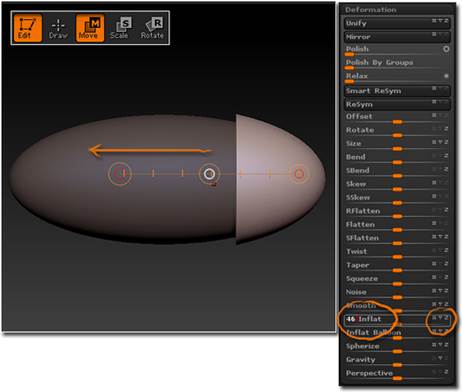Click the ReSym button
Screen dimensions: 462x392
397,104
